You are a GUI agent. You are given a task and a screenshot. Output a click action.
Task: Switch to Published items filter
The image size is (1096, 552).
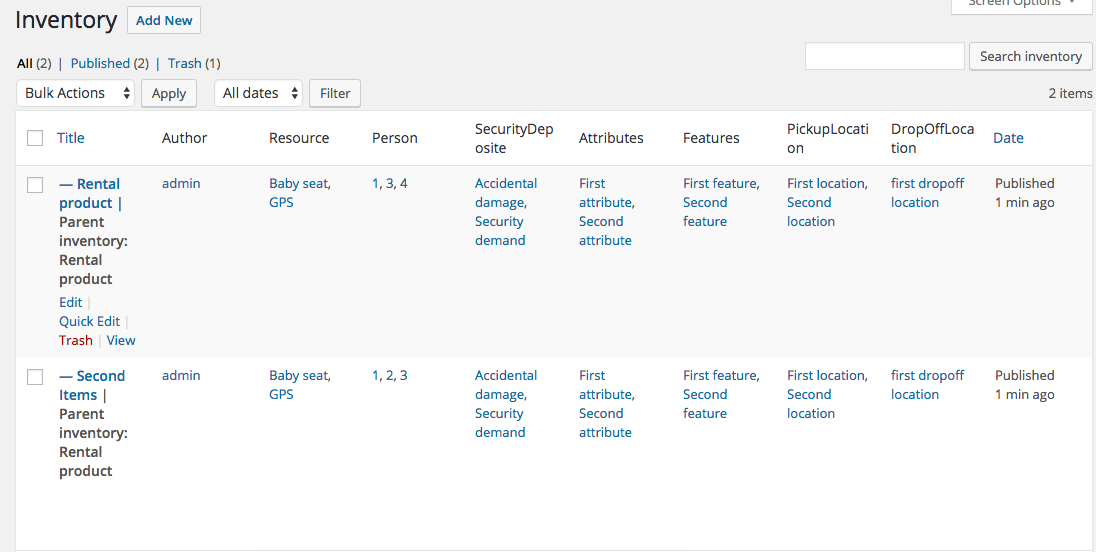100,64
